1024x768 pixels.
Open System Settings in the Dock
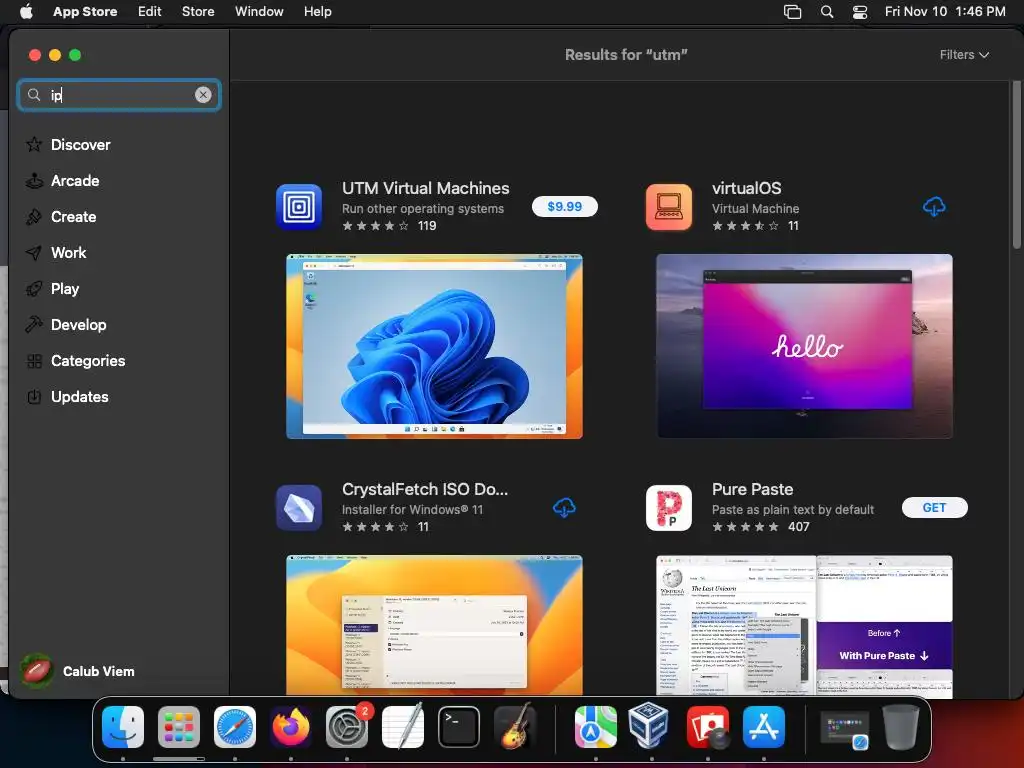(347, 727)
